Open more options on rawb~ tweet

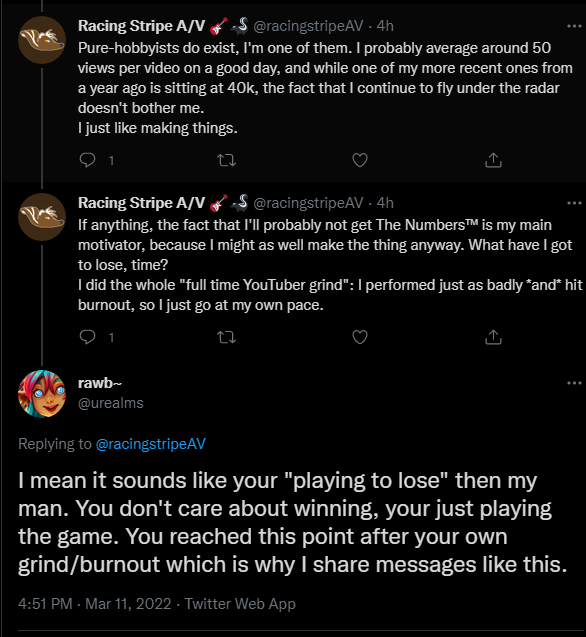point(574,383)
